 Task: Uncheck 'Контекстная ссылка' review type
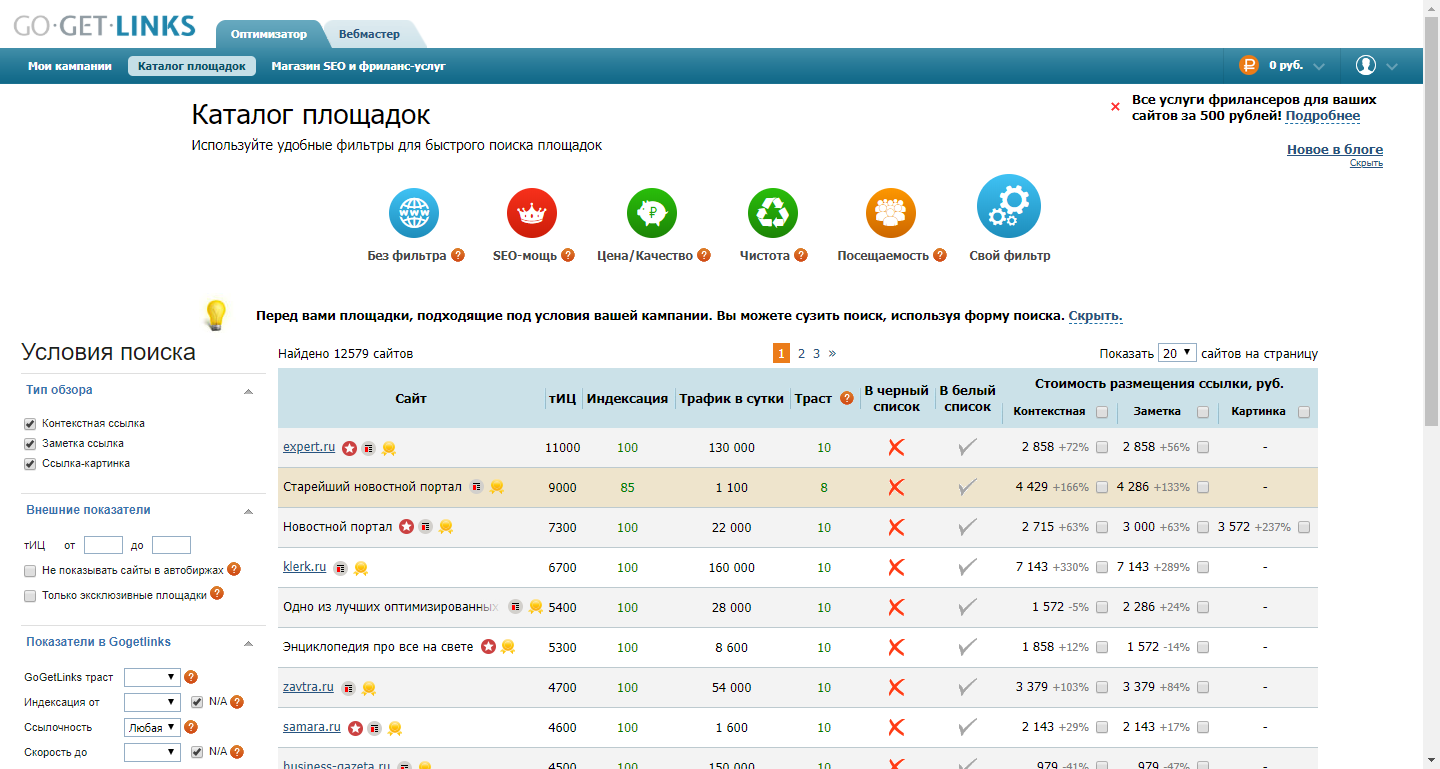pyautogui.click(x=30, y=424)
